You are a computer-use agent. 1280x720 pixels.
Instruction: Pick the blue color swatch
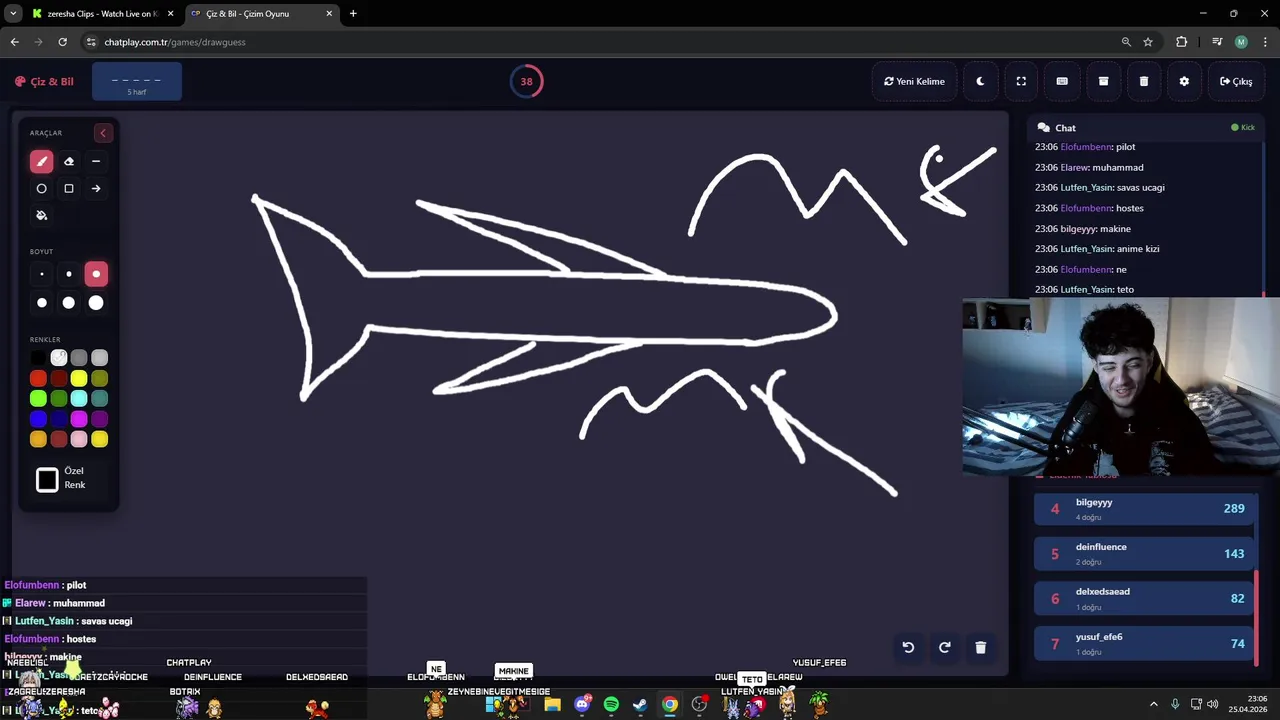38,419
